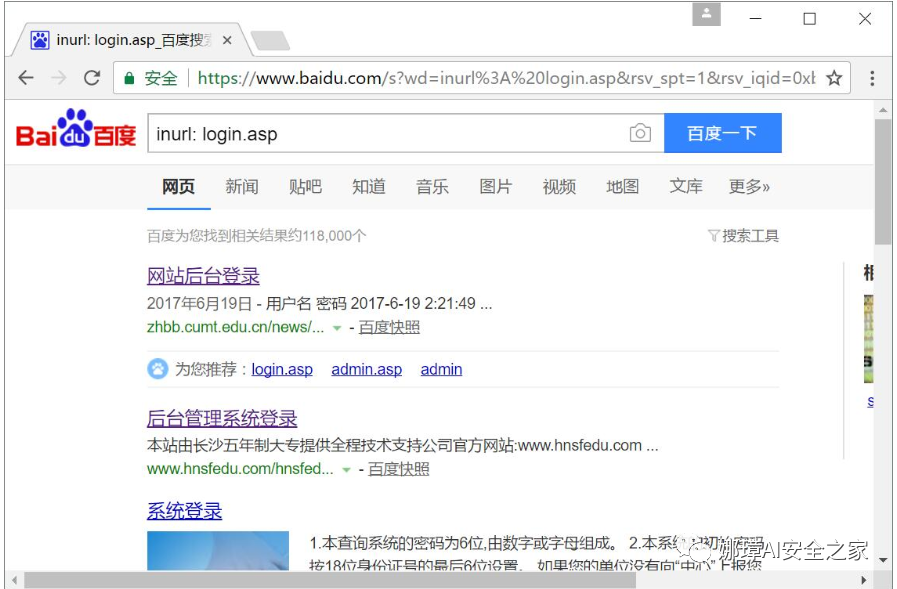Open the 视频 tab
897x589 pixels.
(x=559, y=186)
